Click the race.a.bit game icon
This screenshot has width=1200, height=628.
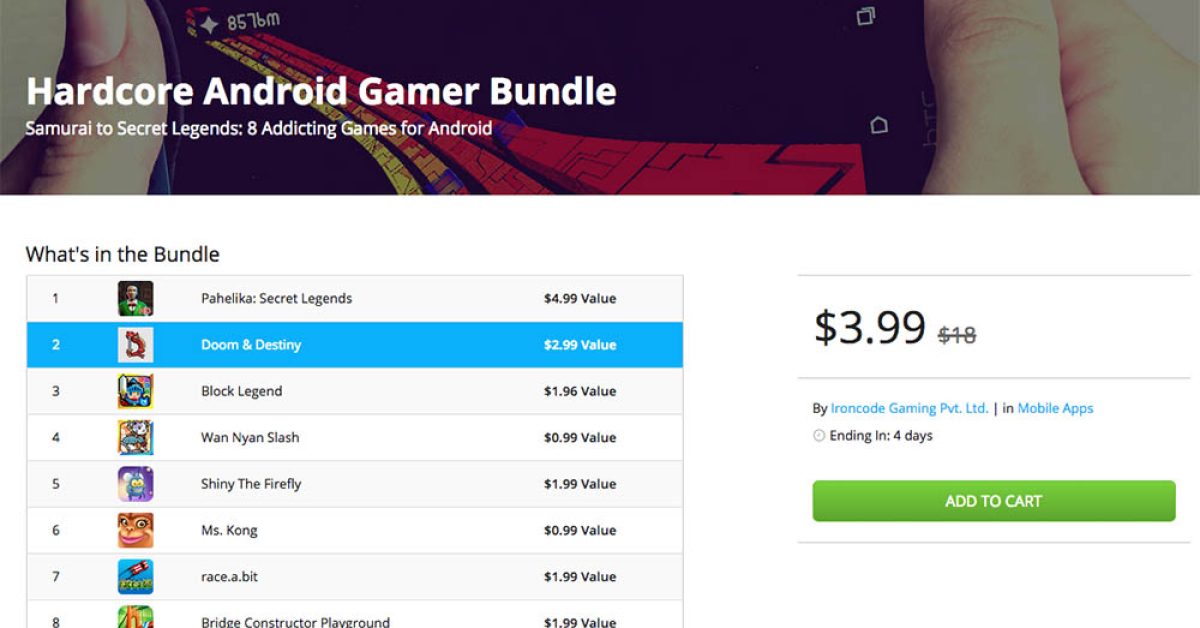(x=135, y=577)
